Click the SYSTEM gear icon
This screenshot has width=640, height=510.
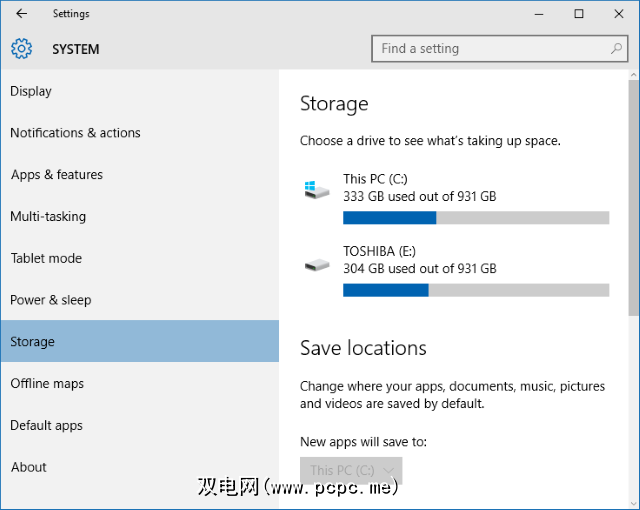tap(21, 49)
